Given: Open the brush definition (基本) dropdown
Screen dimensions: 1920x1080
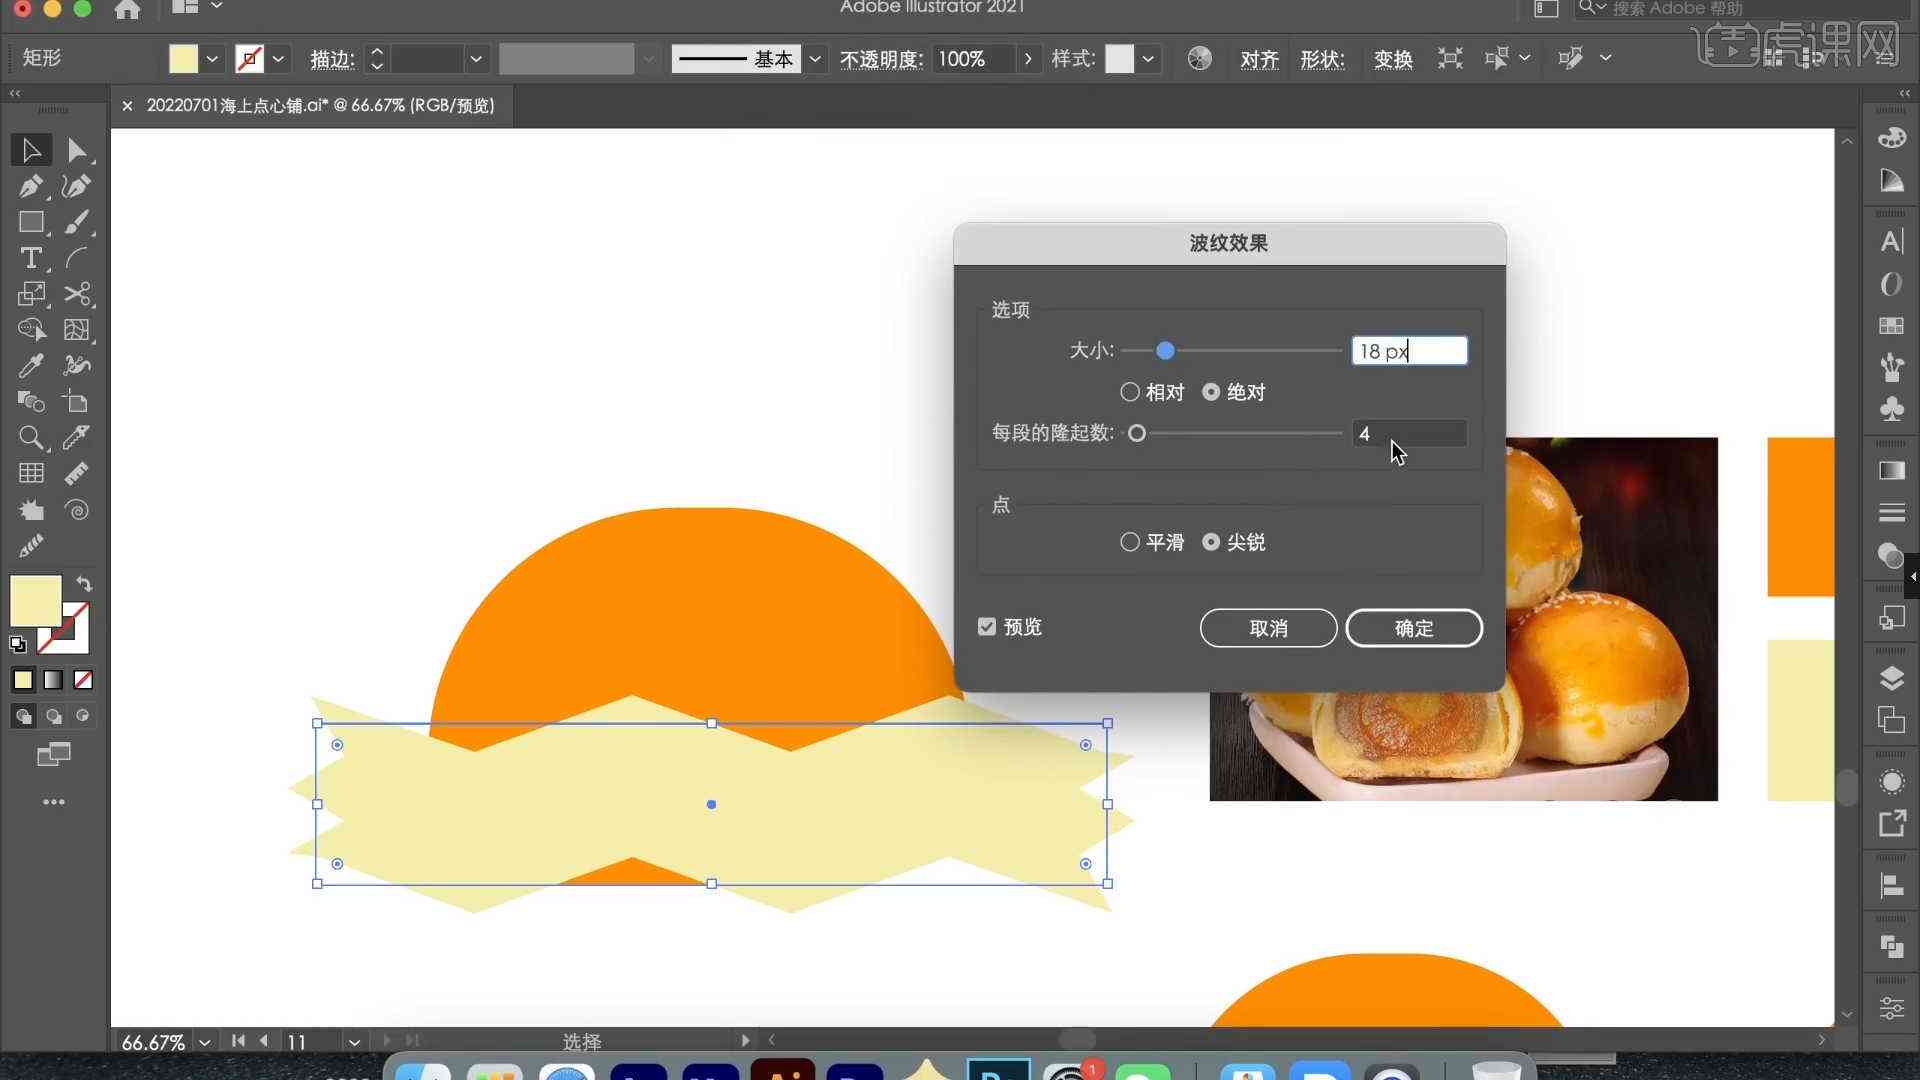Looking at the screenshot, I should (815, 59).
